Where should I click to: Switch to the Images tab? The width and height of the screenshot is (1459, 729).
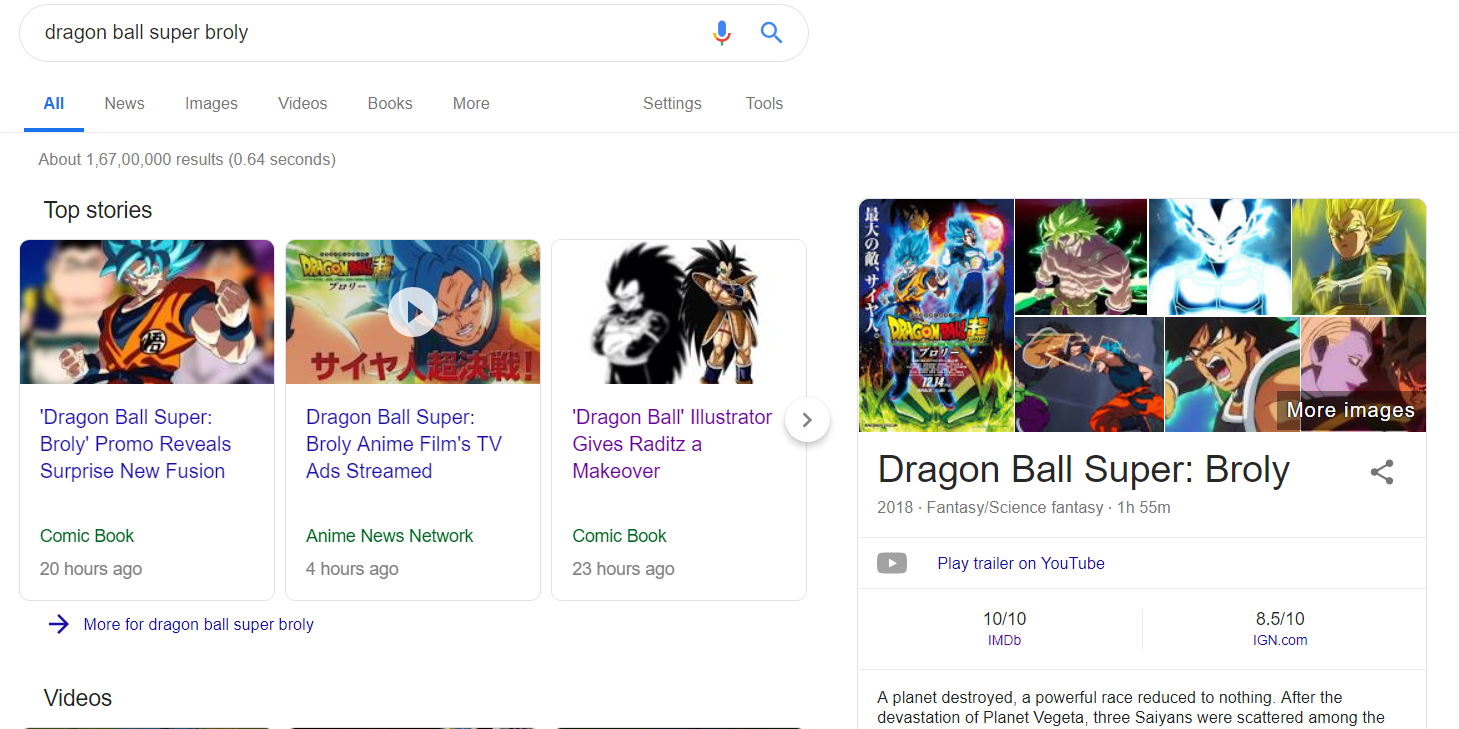pos(211,103)
